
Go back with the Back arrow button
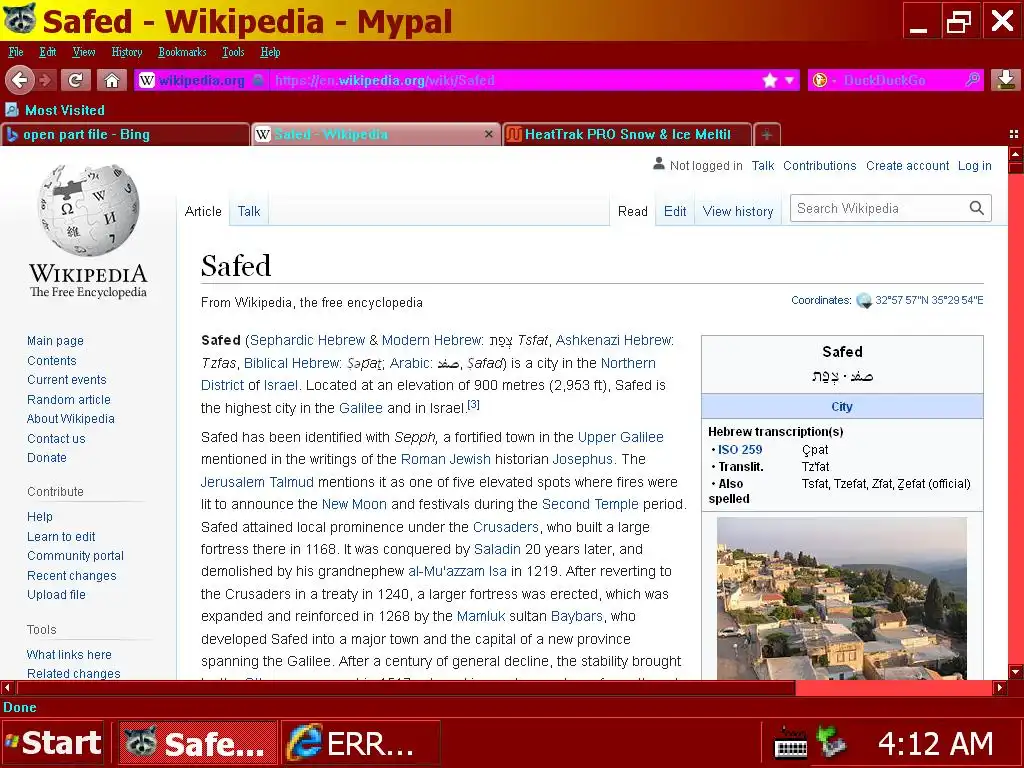click(20, 80)
